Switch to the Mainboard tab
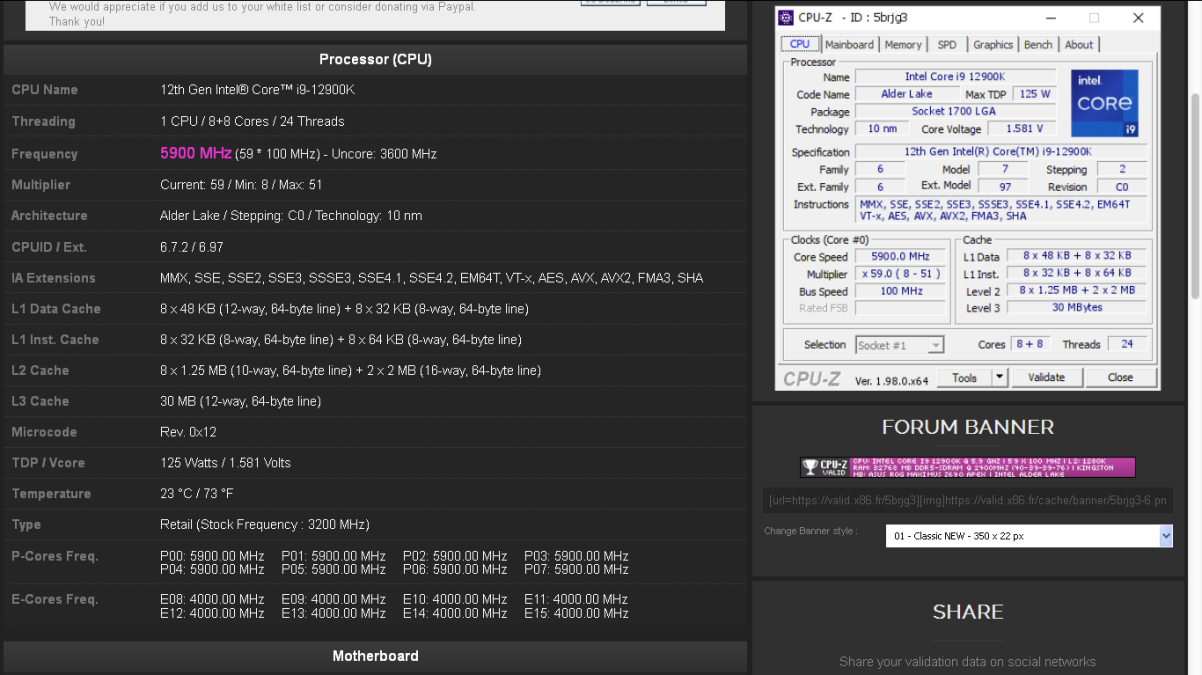Viewport: 1202px width, 675px height. (x=849, y=45)
